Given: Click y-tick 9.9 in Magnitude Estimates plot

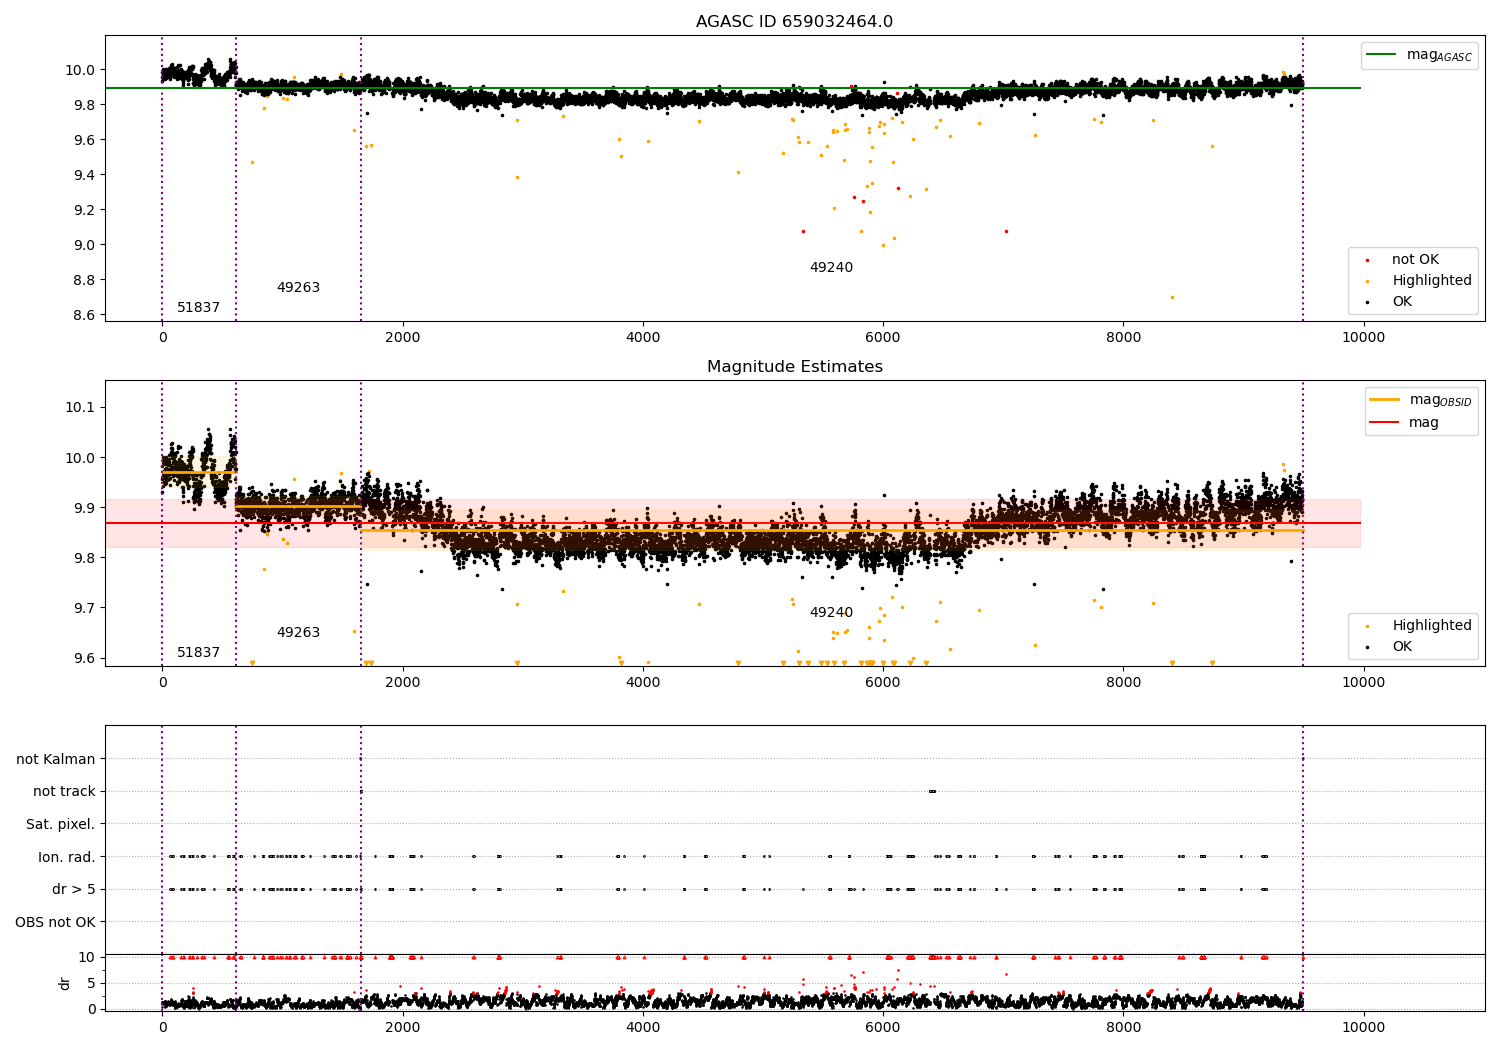Looking at the screenshot, I should pyautogui.click(x=83, y=508).
